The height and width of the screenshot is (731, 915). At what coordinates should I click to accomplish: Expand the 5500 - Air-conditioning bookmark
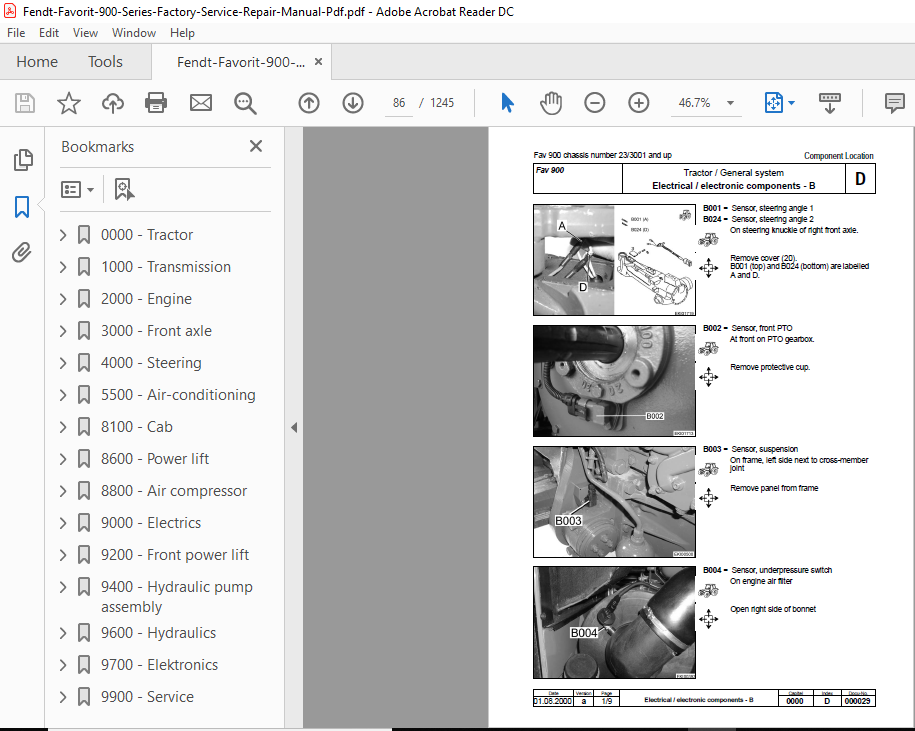[x=63, y=395]
